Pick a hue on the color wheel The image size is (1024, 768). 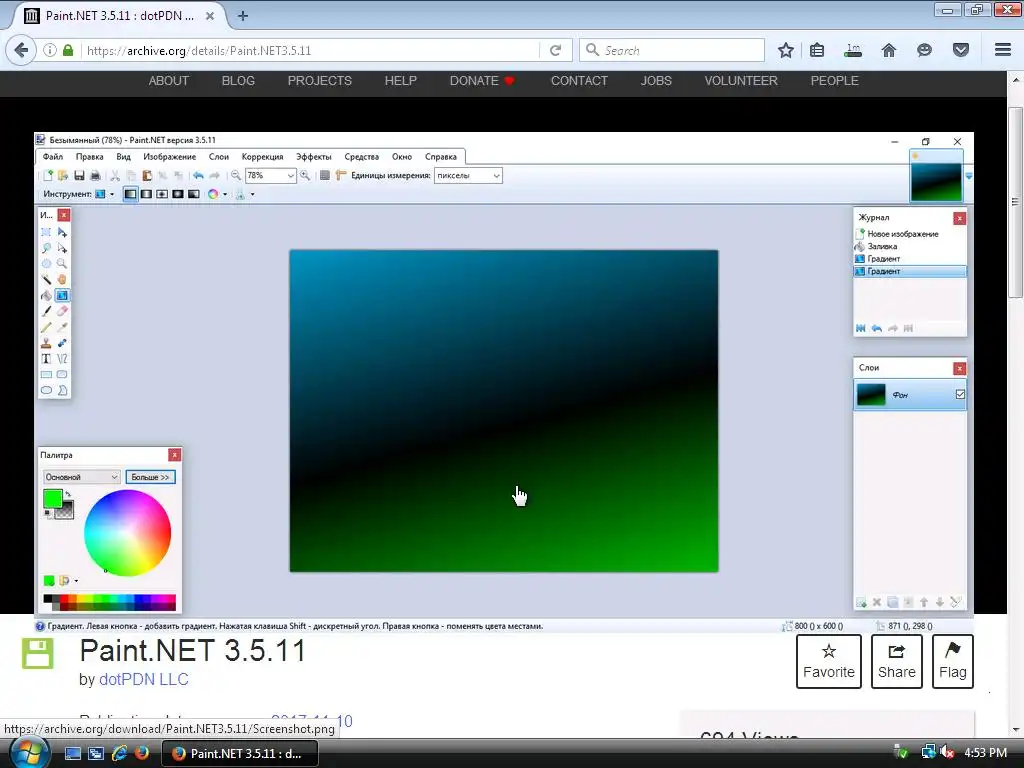point(127,533)
